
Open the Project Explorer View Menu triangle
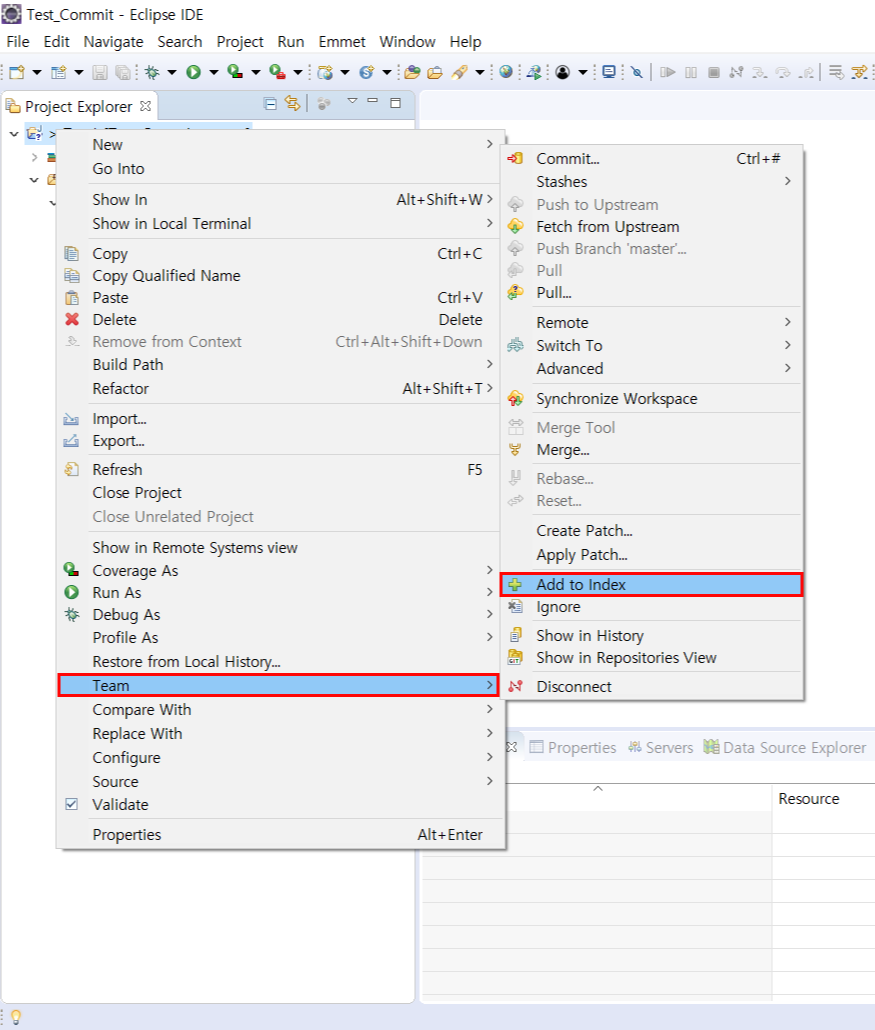(x=352, y=101)
